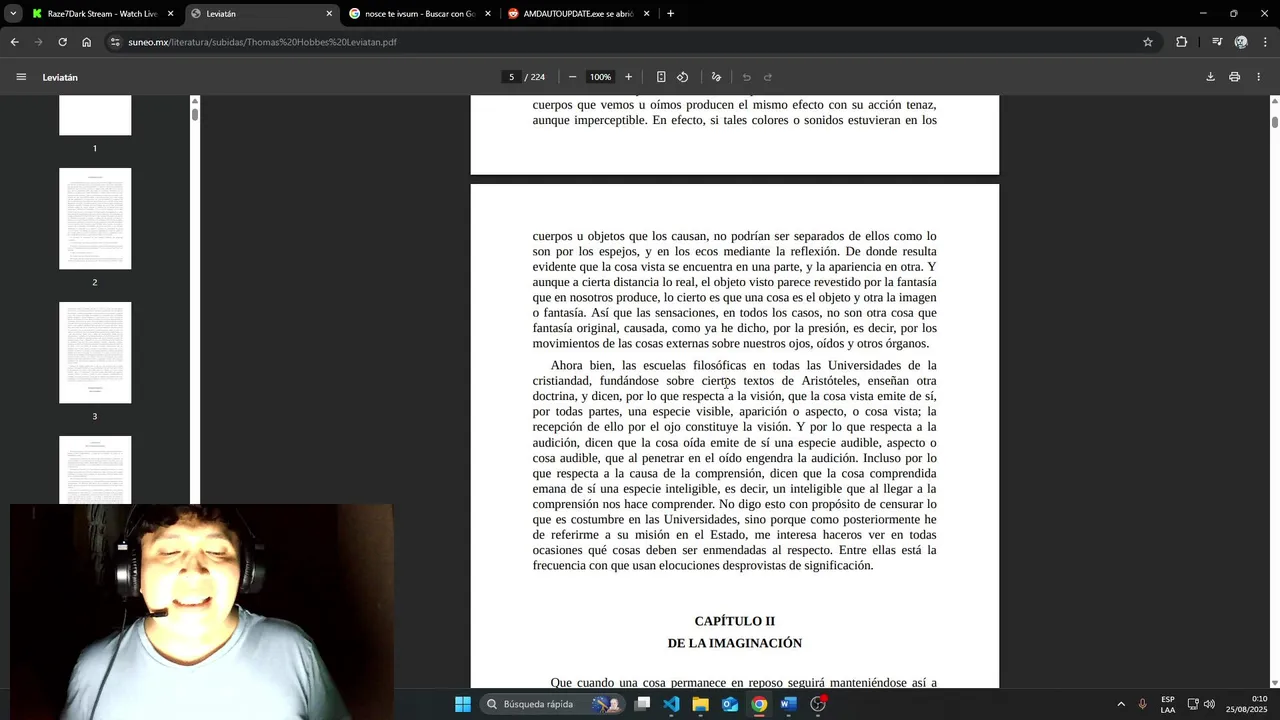Screen dimensions: 1280x720
Task: Activate the annotation draw tool
Action: tap(716, 77)
